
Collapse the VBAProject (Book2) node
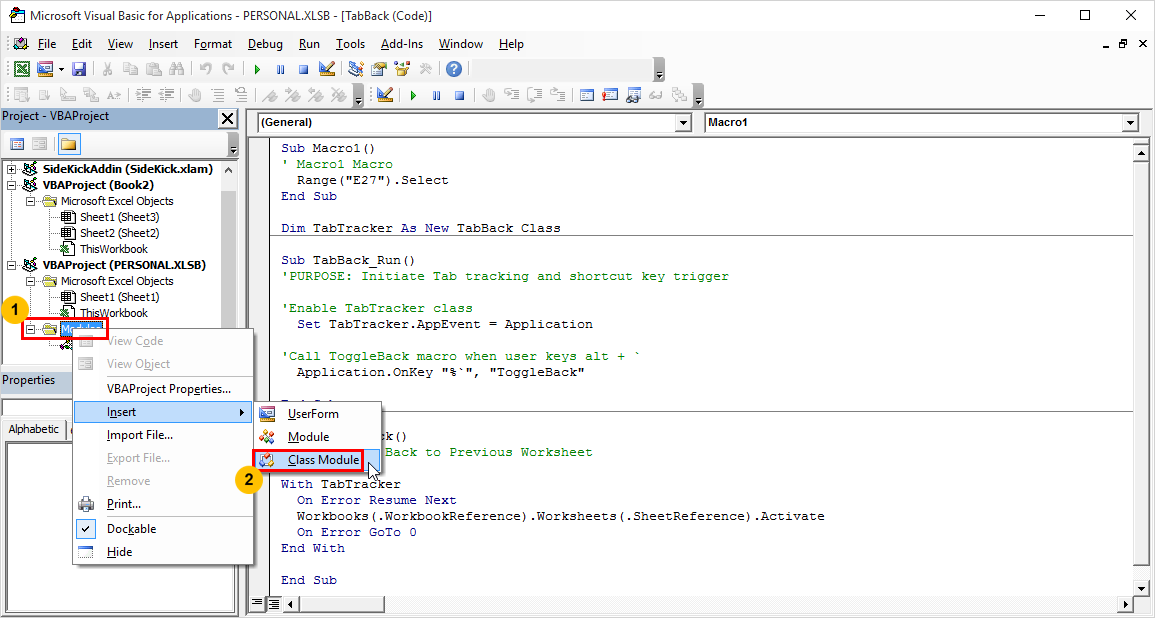(10, 184)
